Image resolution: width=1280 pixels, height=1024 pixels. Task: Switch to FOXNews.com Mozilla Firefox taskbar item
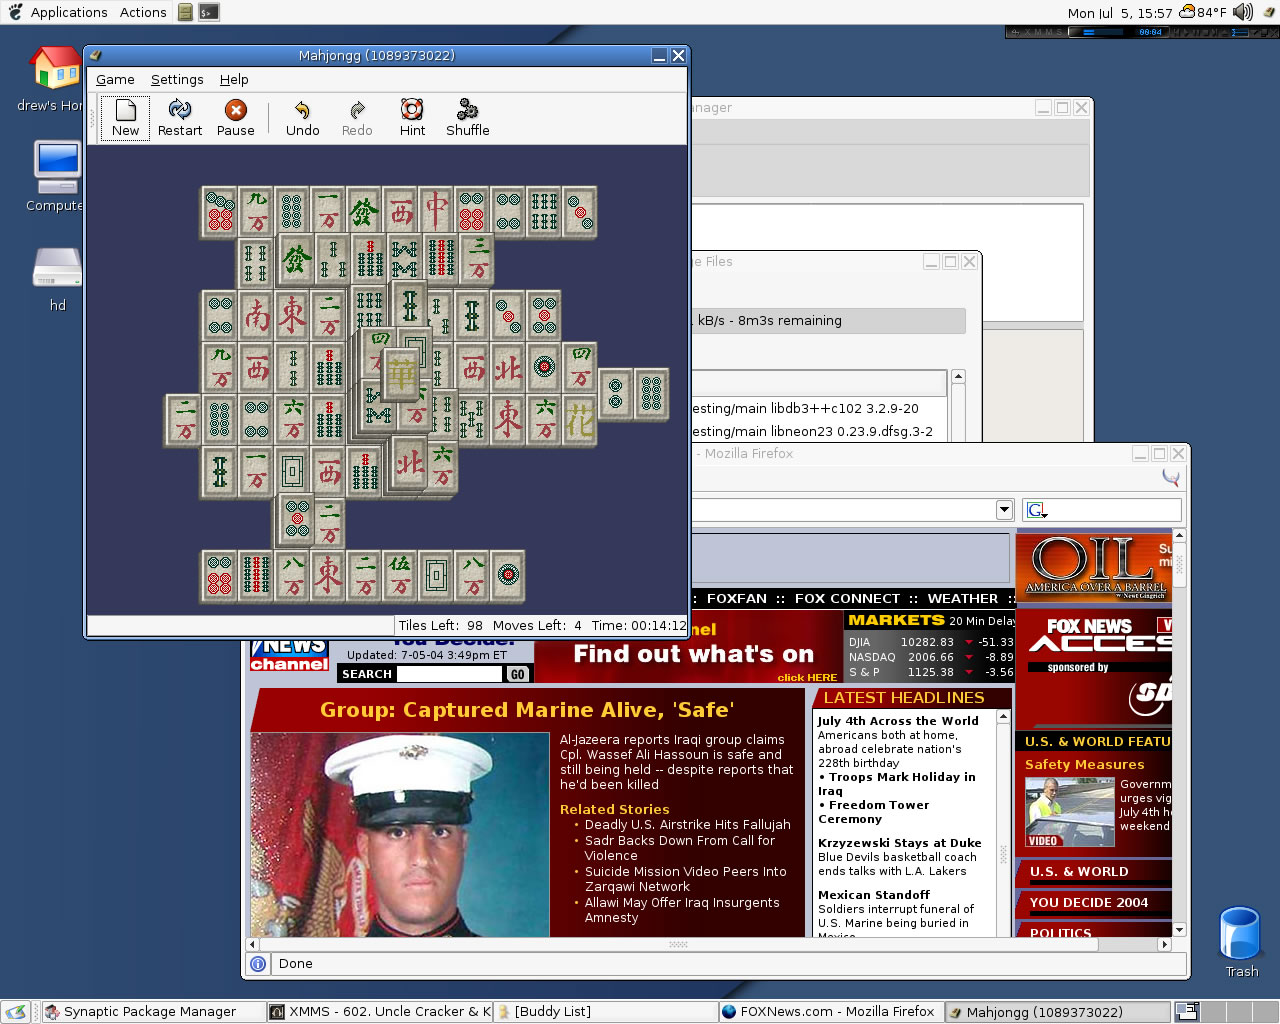[831, 1012]
